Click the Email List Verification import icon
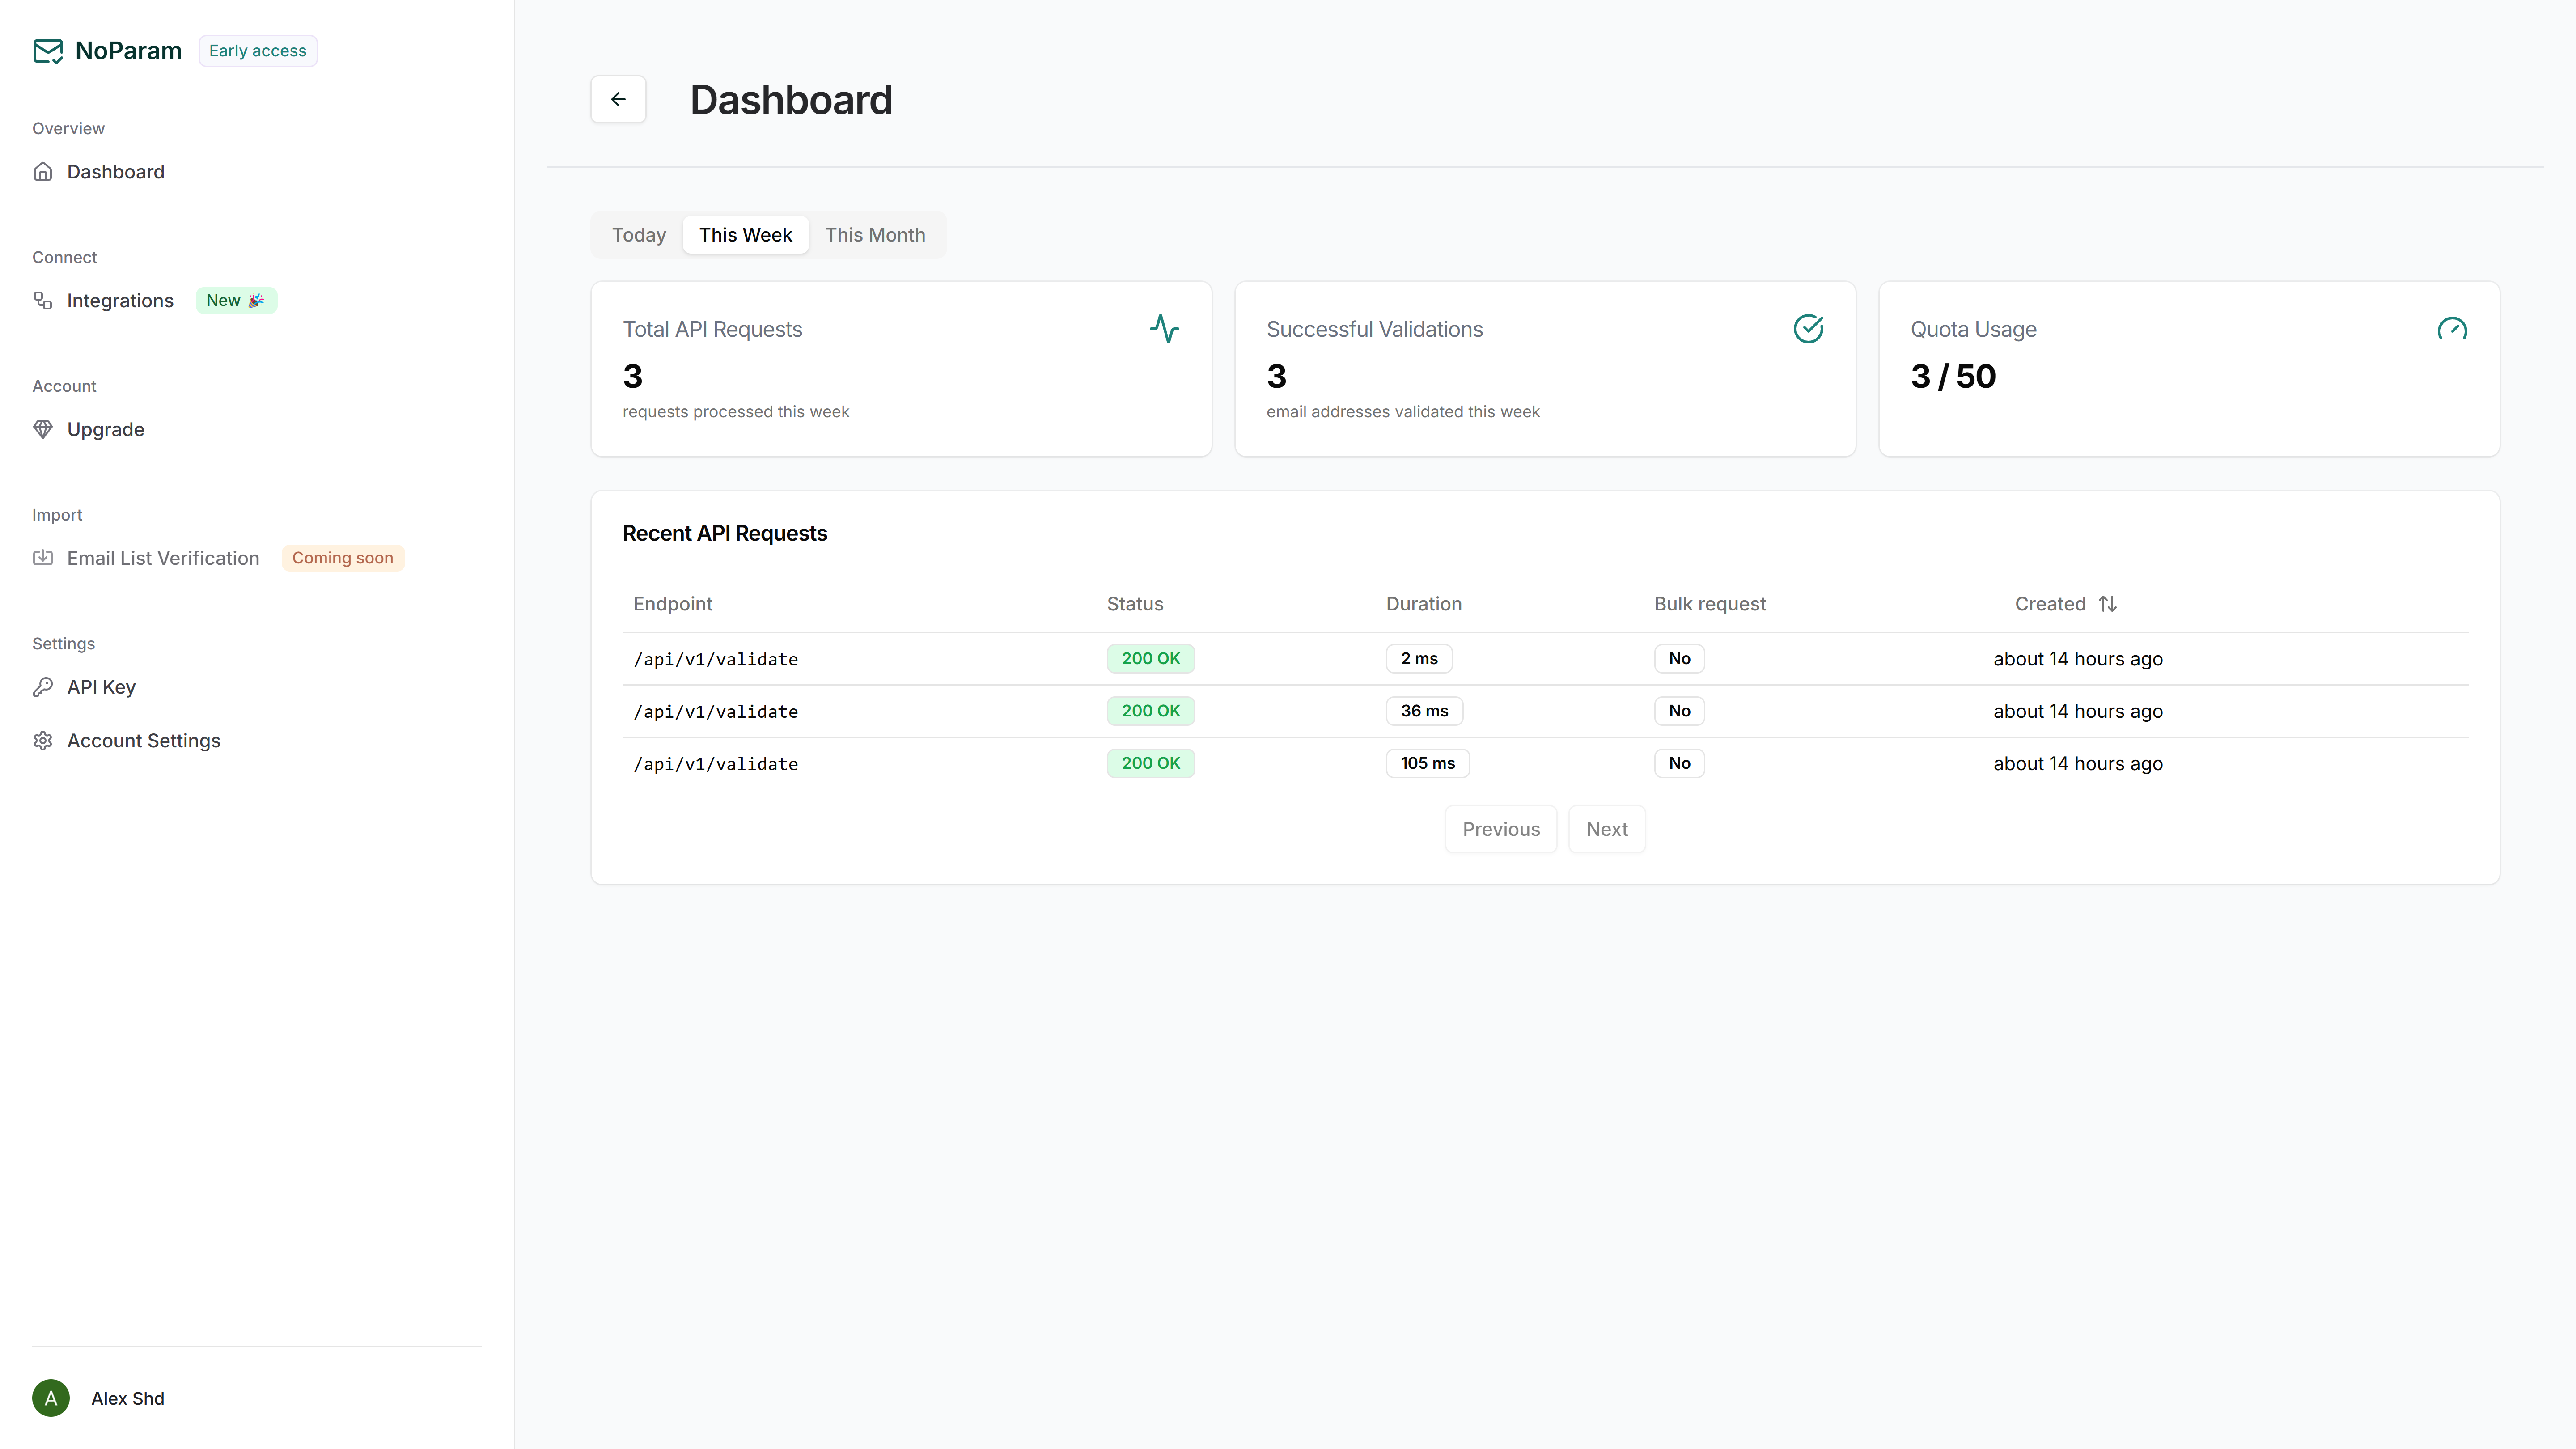This screenshot has height=1449, width=2576. 43,558
